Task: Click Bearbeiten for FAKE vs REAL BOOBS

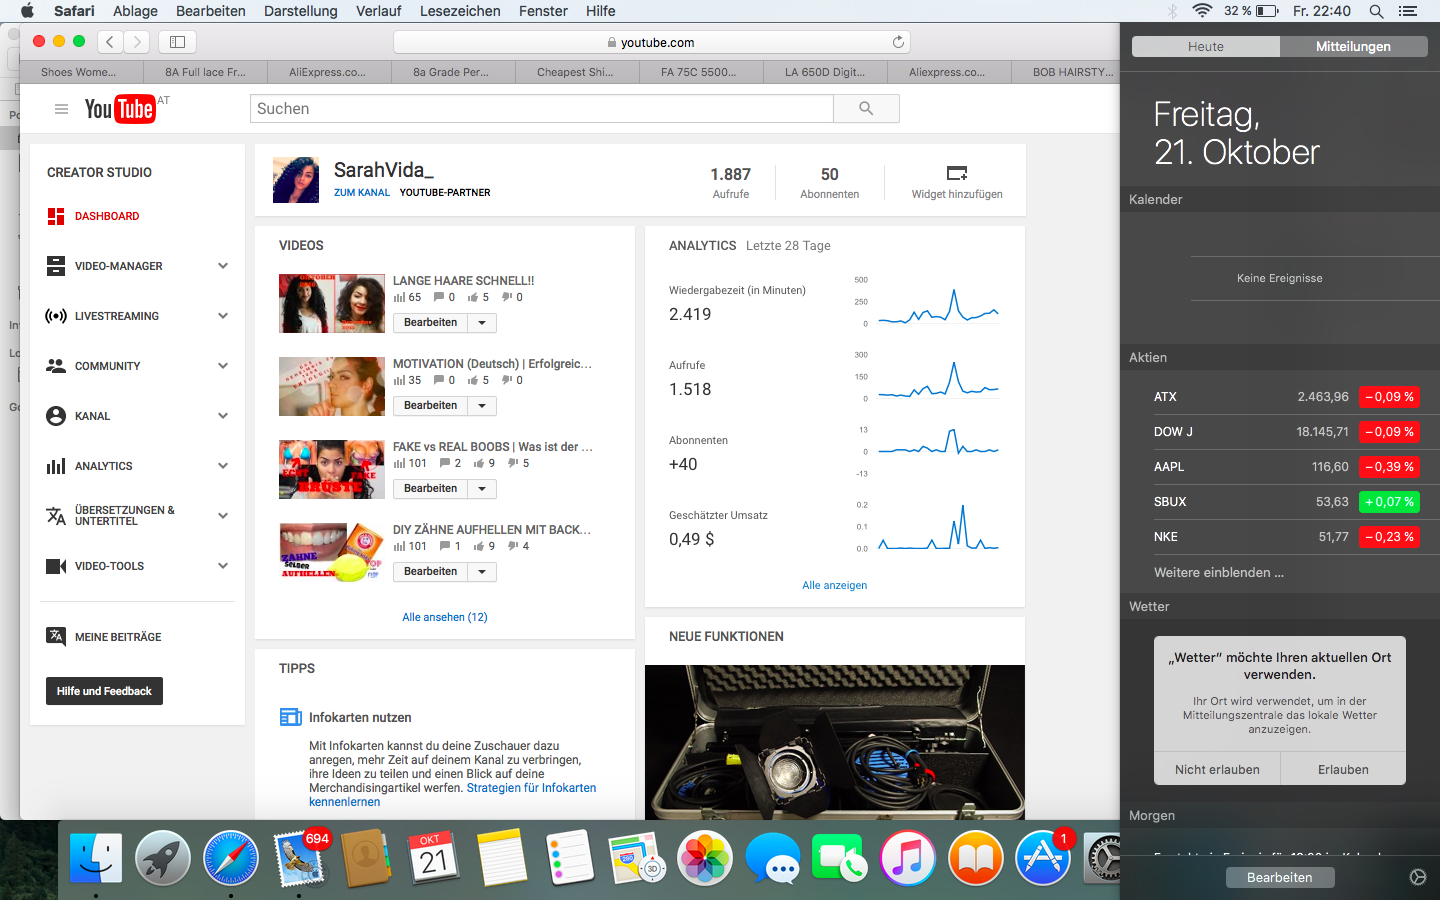Action: [431, 489]
